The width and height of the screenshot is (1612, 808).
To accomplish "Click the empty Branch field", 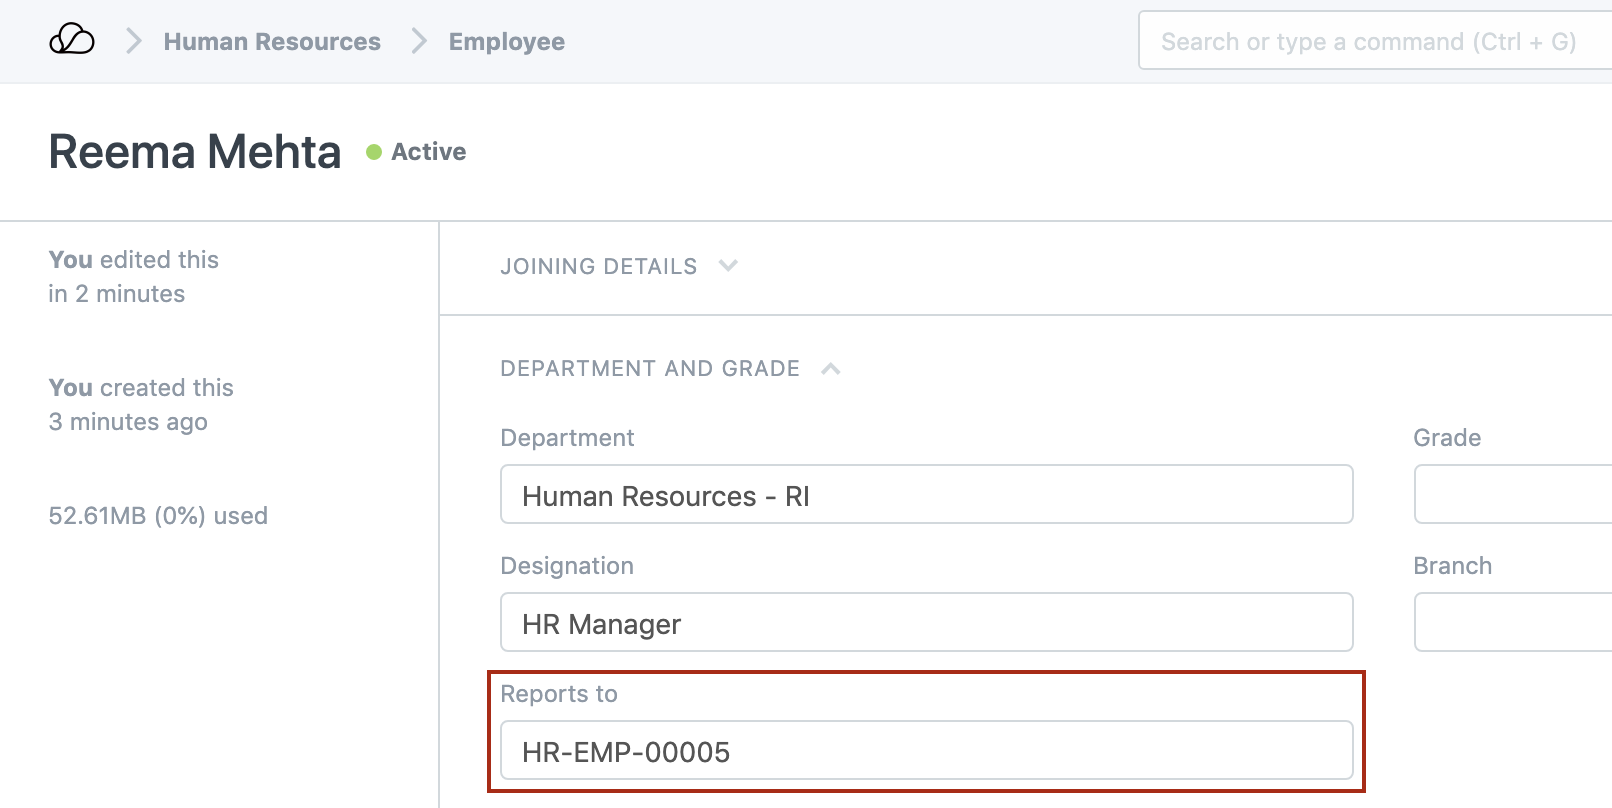I will click(1512, 623).
